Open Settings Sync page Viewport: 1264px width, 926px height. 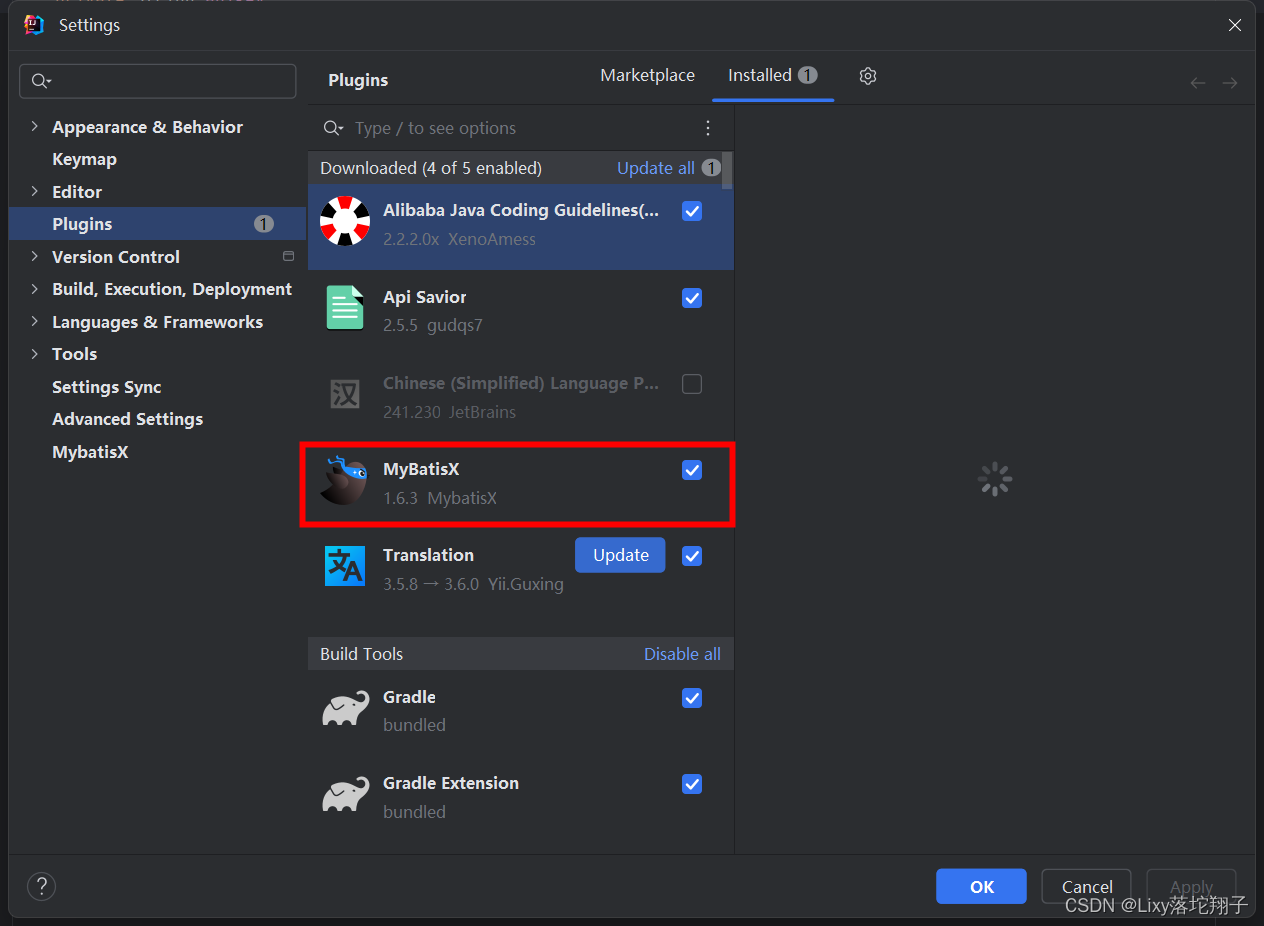click(106, 387)
